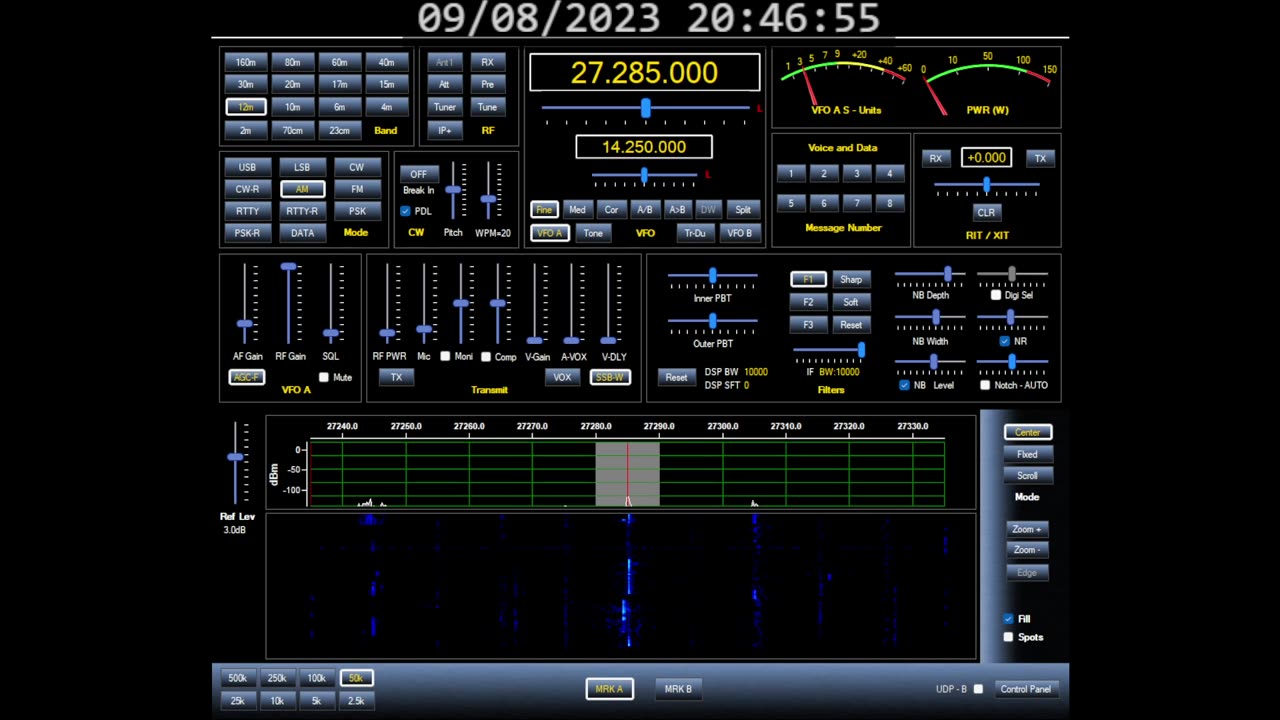Choose the Soft filter shape

tap(851, 302)
